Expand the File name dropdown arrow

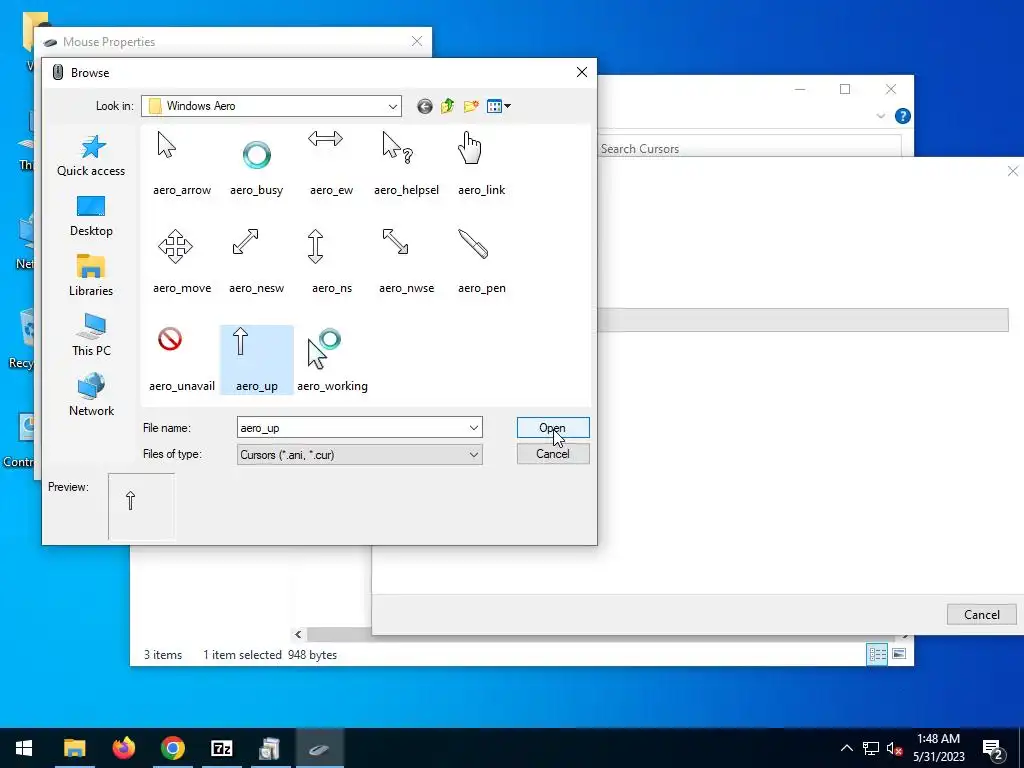473,428
